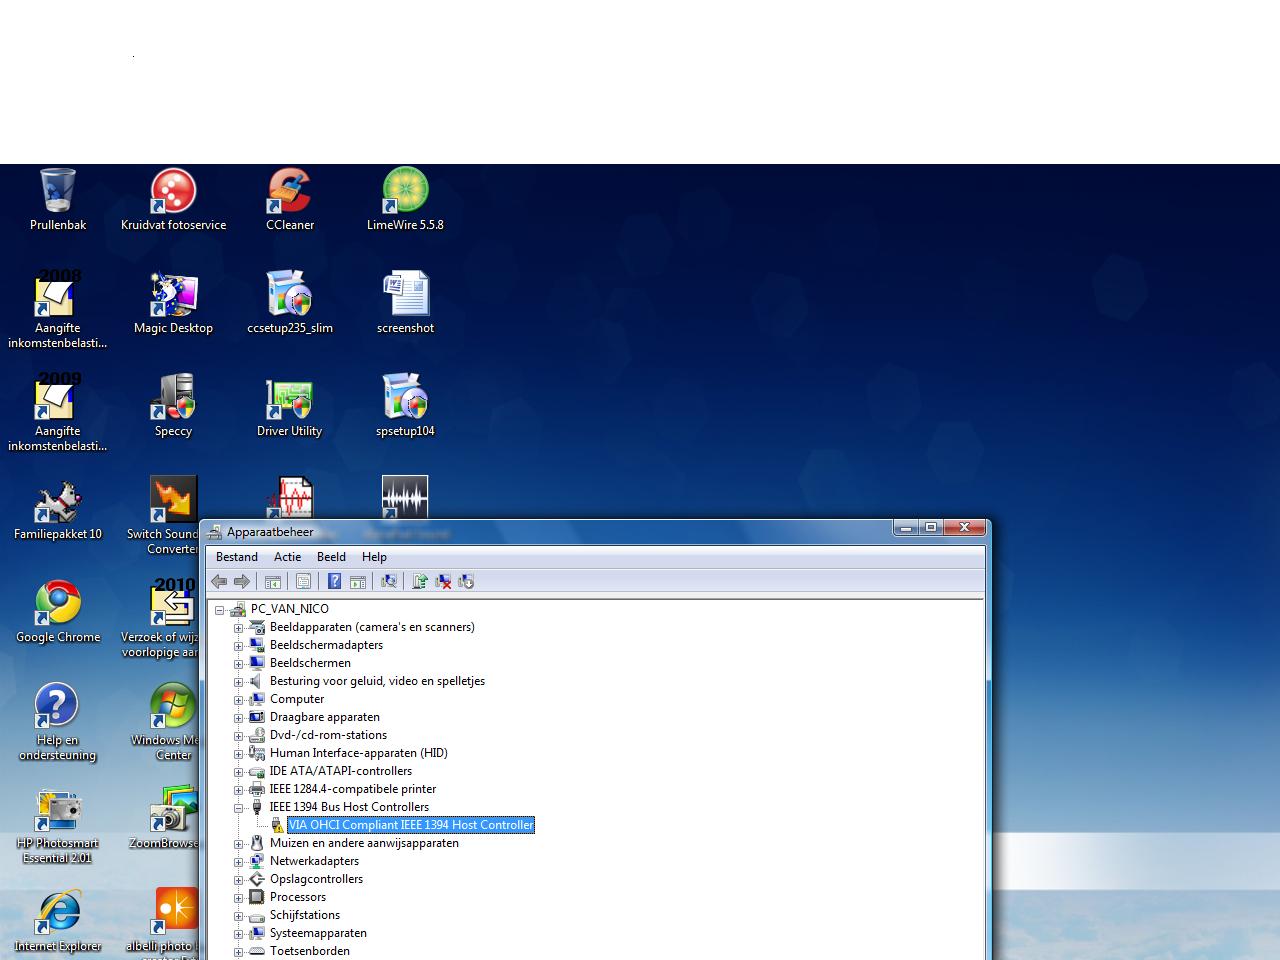Click the Disable device toolbar icon
Screen dimensions: 1280x960
pyautogui.click(x=466, y=582)
